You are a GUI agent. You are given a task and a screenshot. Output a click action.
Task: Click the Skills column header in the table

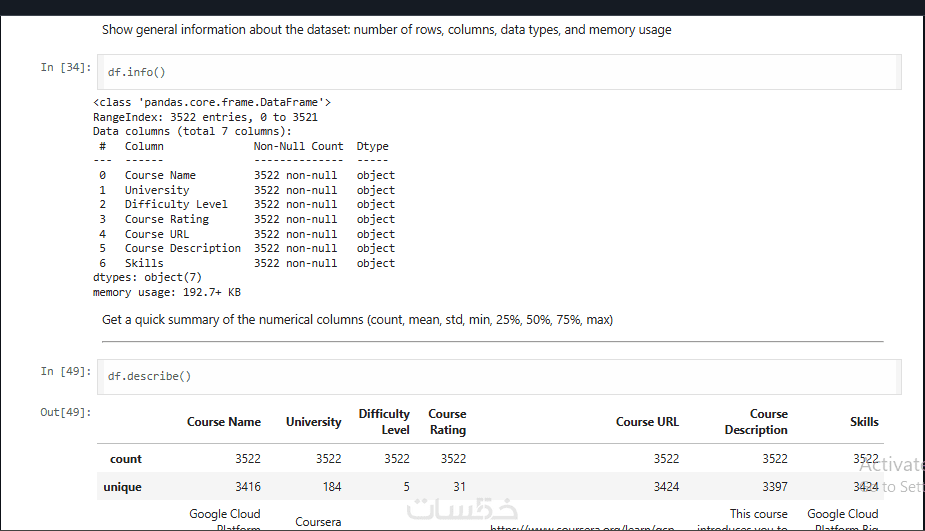click(x=864, y=422)
